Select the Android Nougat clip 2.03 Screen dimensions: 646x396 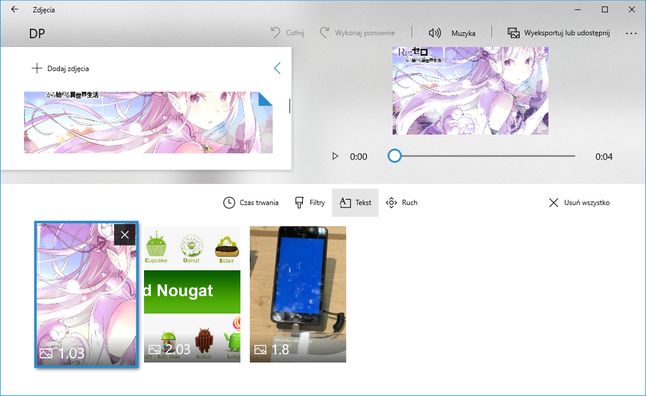pyautogui.click(x=192, y=294)
